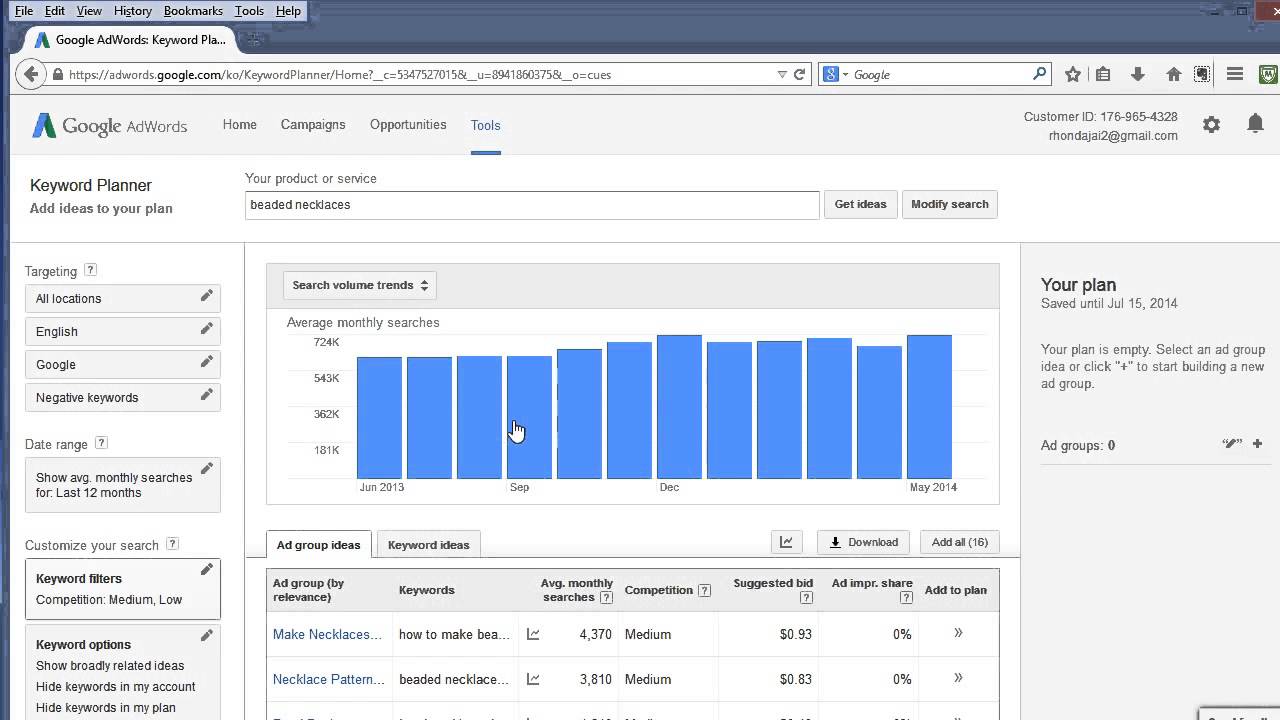Open the History menu
Image resolution: width=1280 pixels, height=720 pixels.
133,11
